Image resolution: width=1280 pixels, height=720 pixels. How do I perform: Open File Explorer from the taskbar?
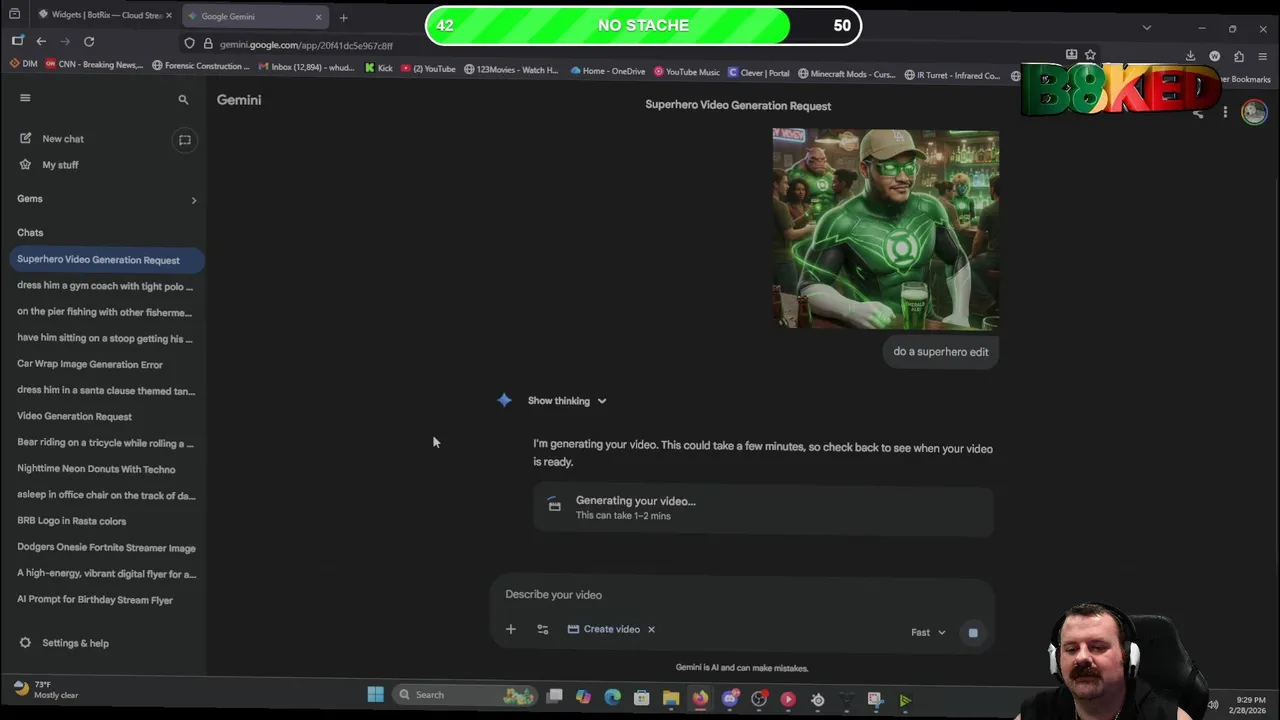(671, 698)
